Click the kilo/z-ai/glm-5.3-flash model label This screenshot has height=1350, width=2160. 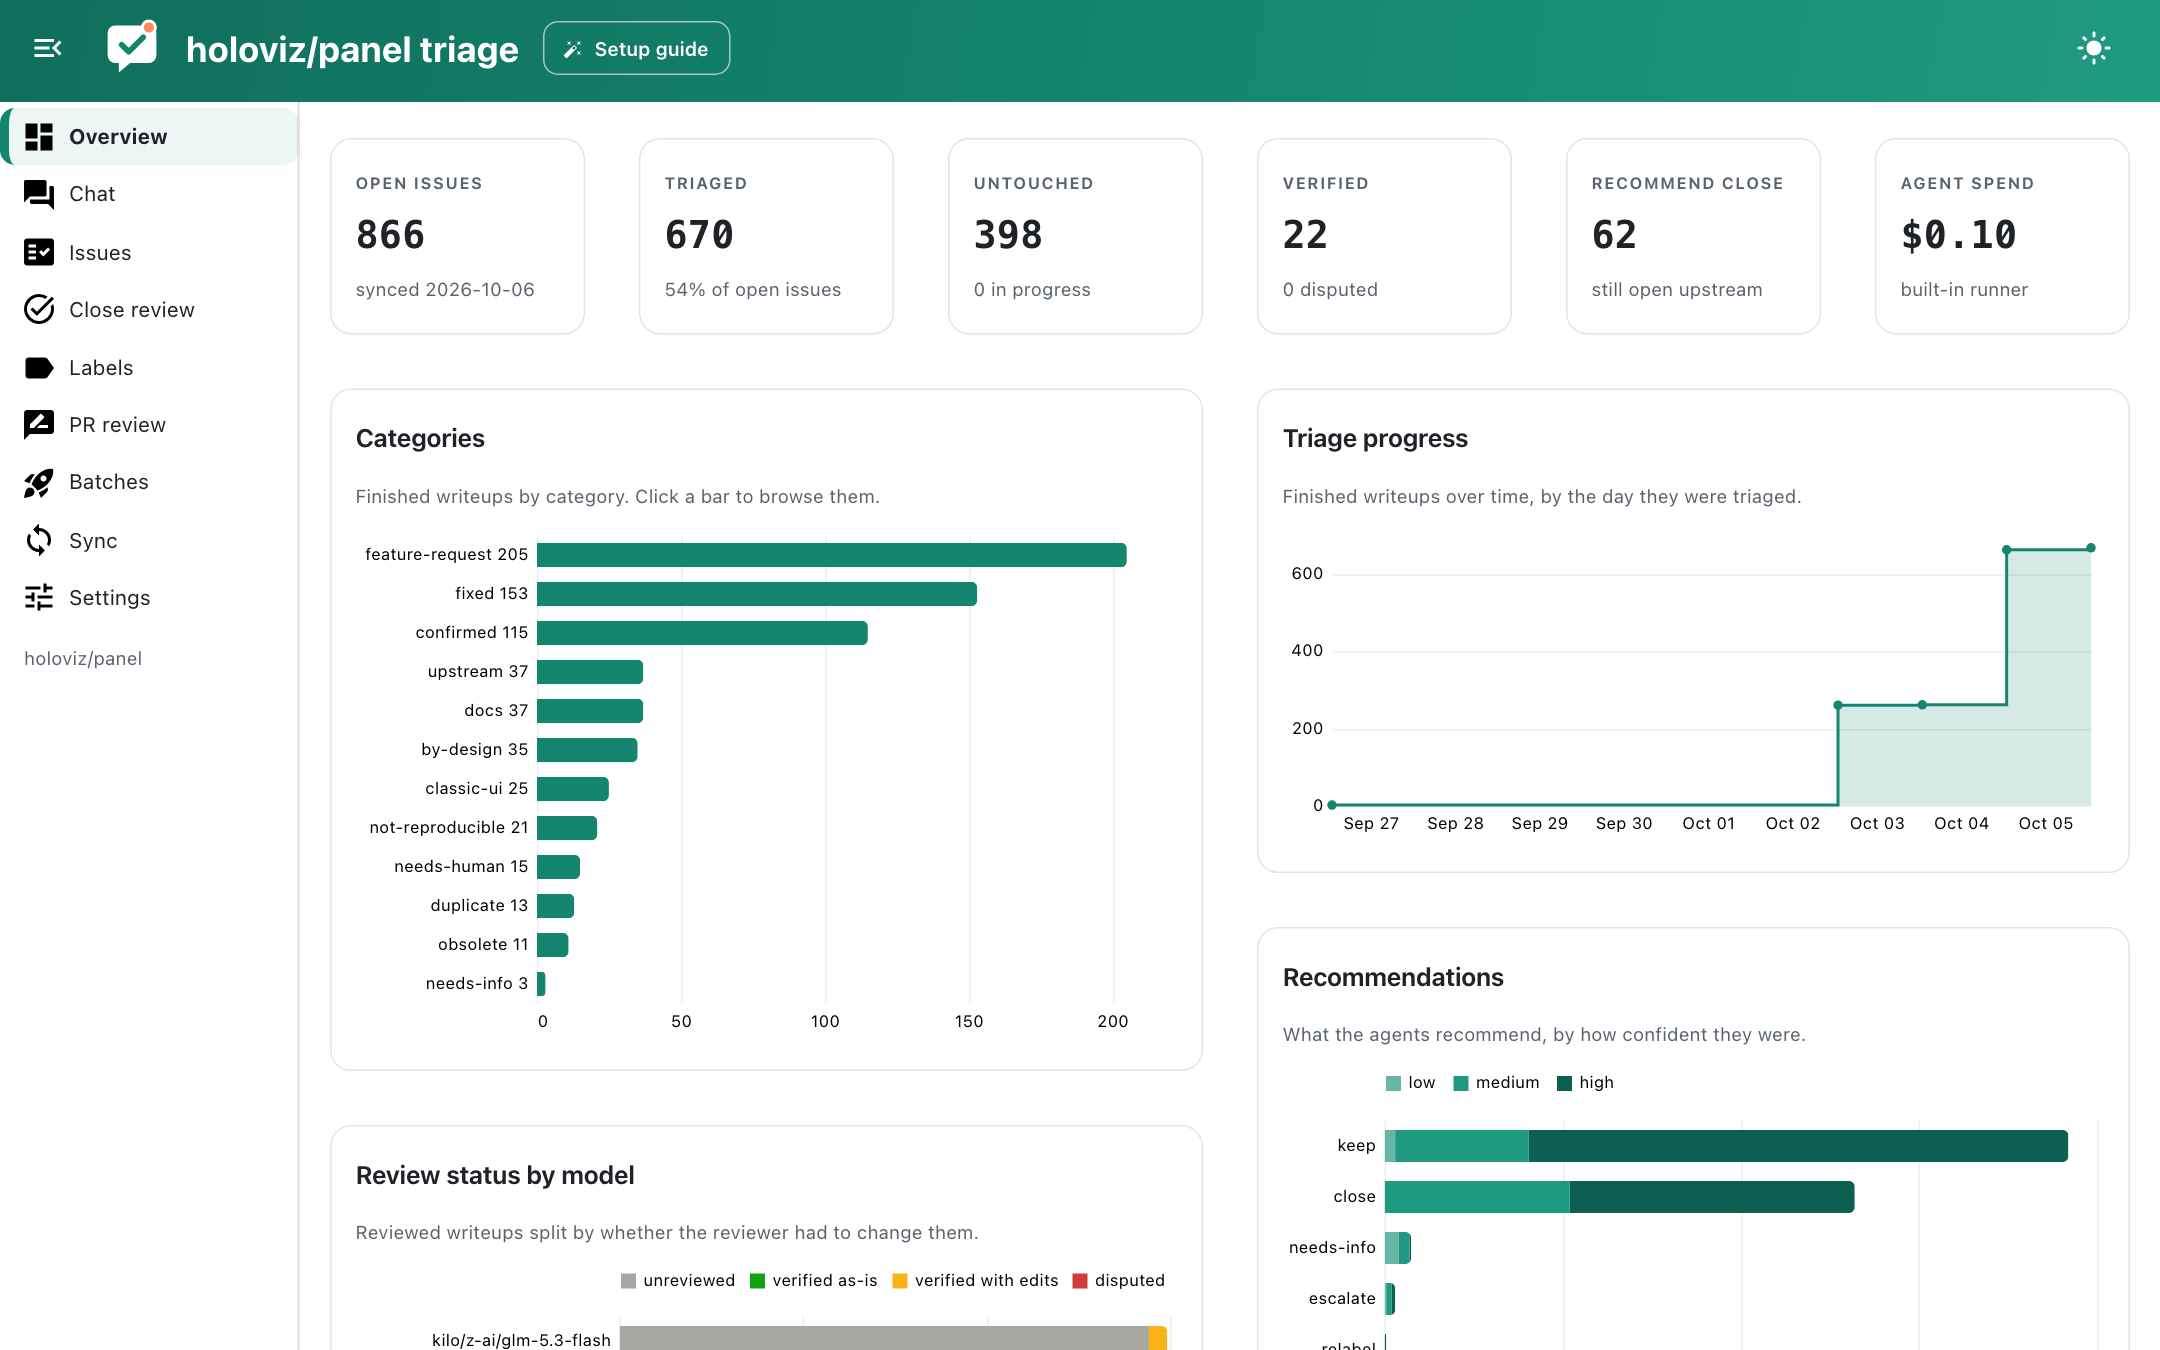[x=521, y=1340]
